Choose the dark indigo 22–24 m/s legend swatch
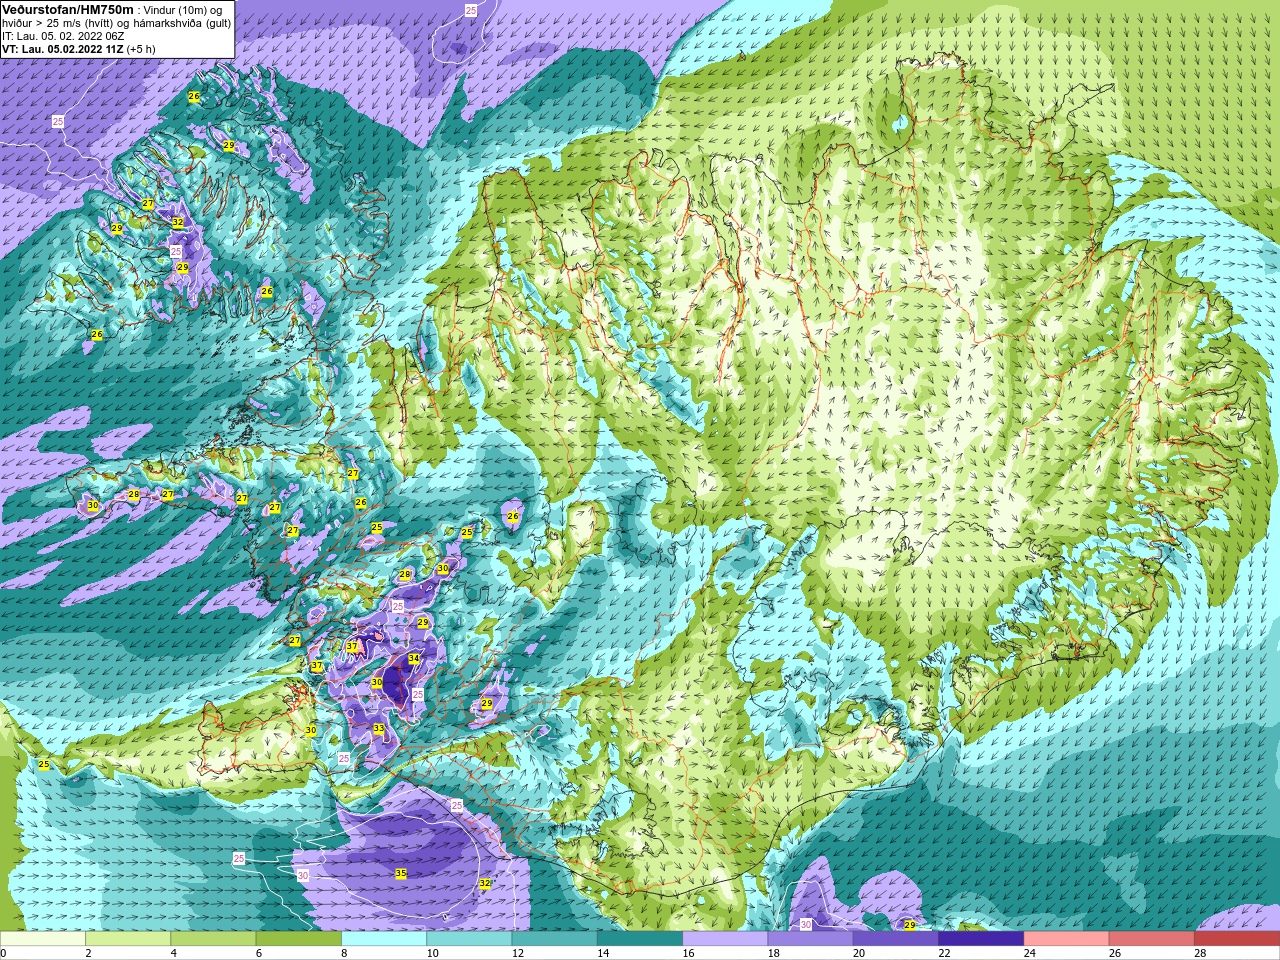Image resolution: width=1280 pixels, height=960 pixels. [981, 939]
